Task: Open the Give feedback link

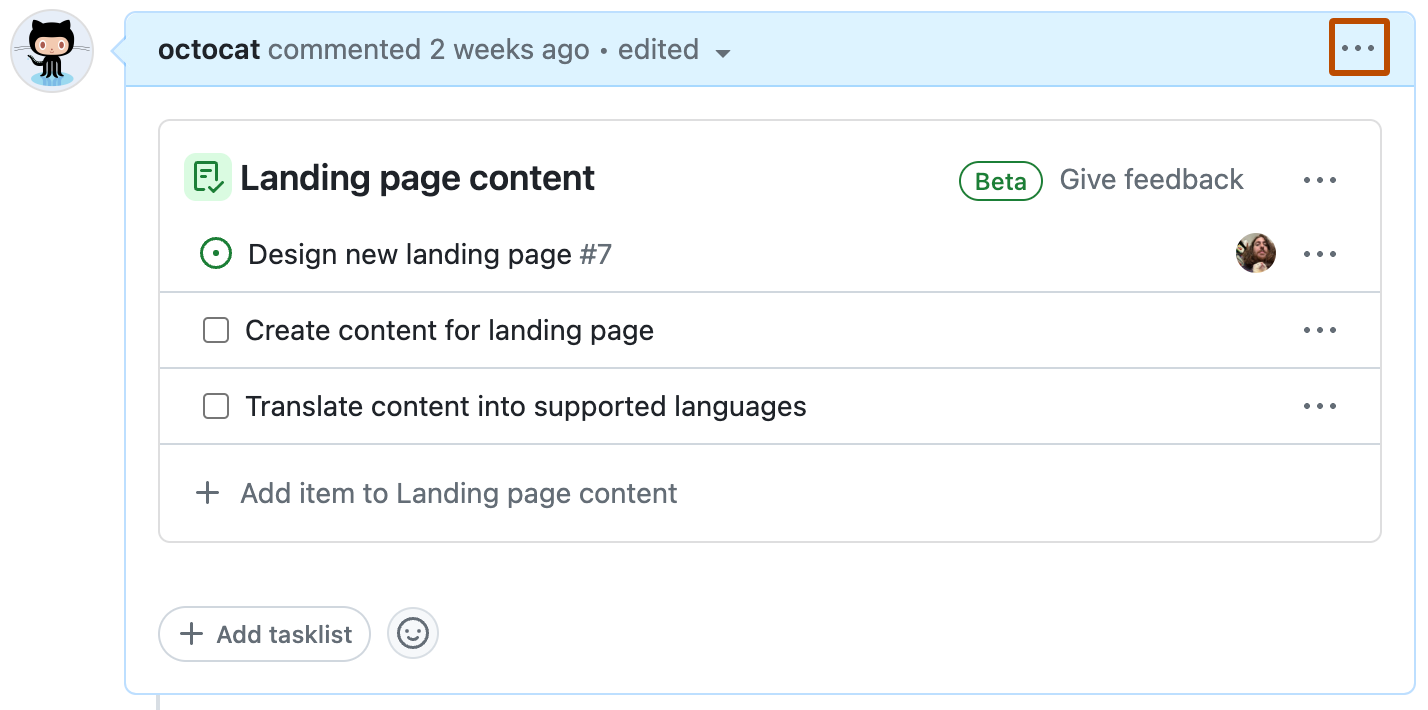Action: (1151, 180)
